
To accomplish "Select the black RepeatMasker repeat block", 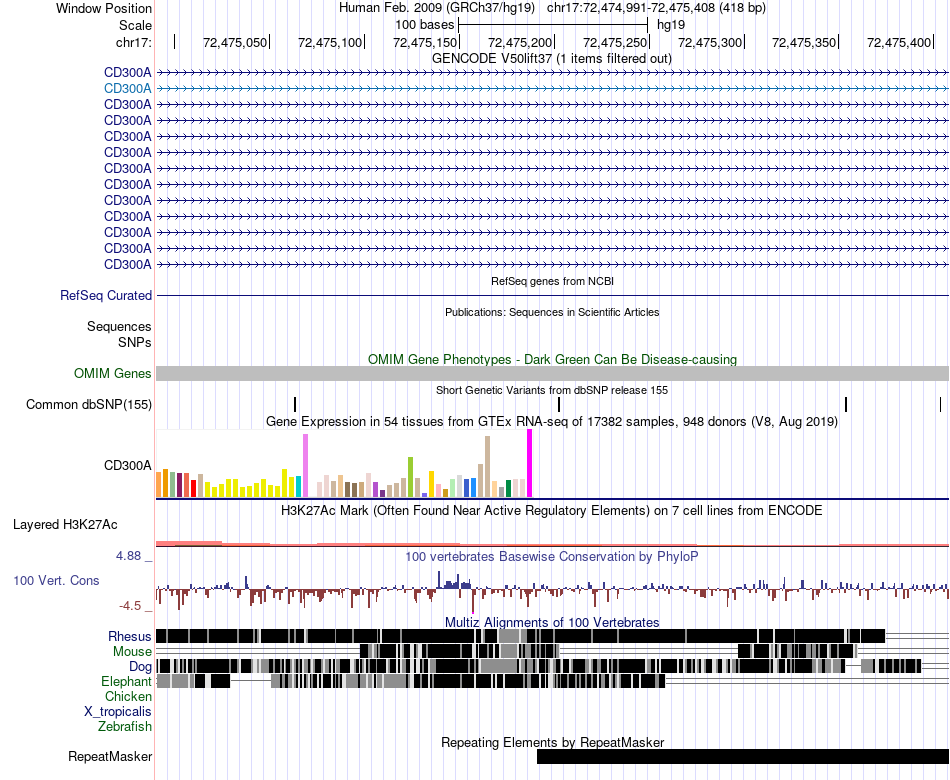I will coord(743,756).
